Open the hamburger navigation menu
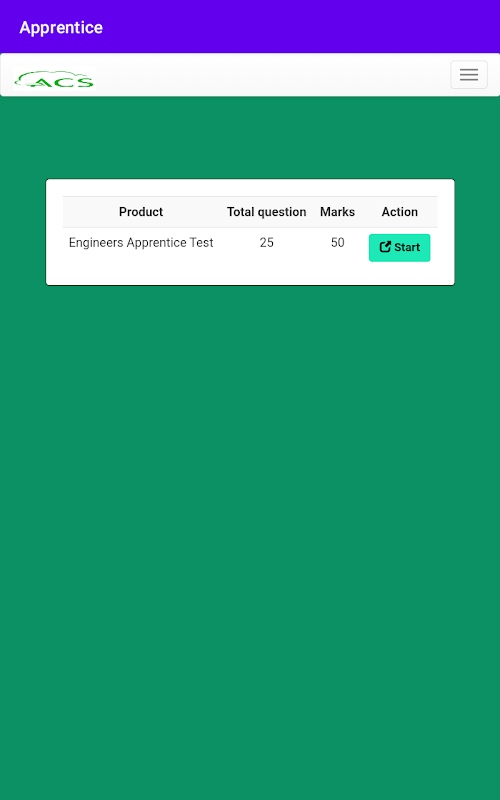 (468, 74)
